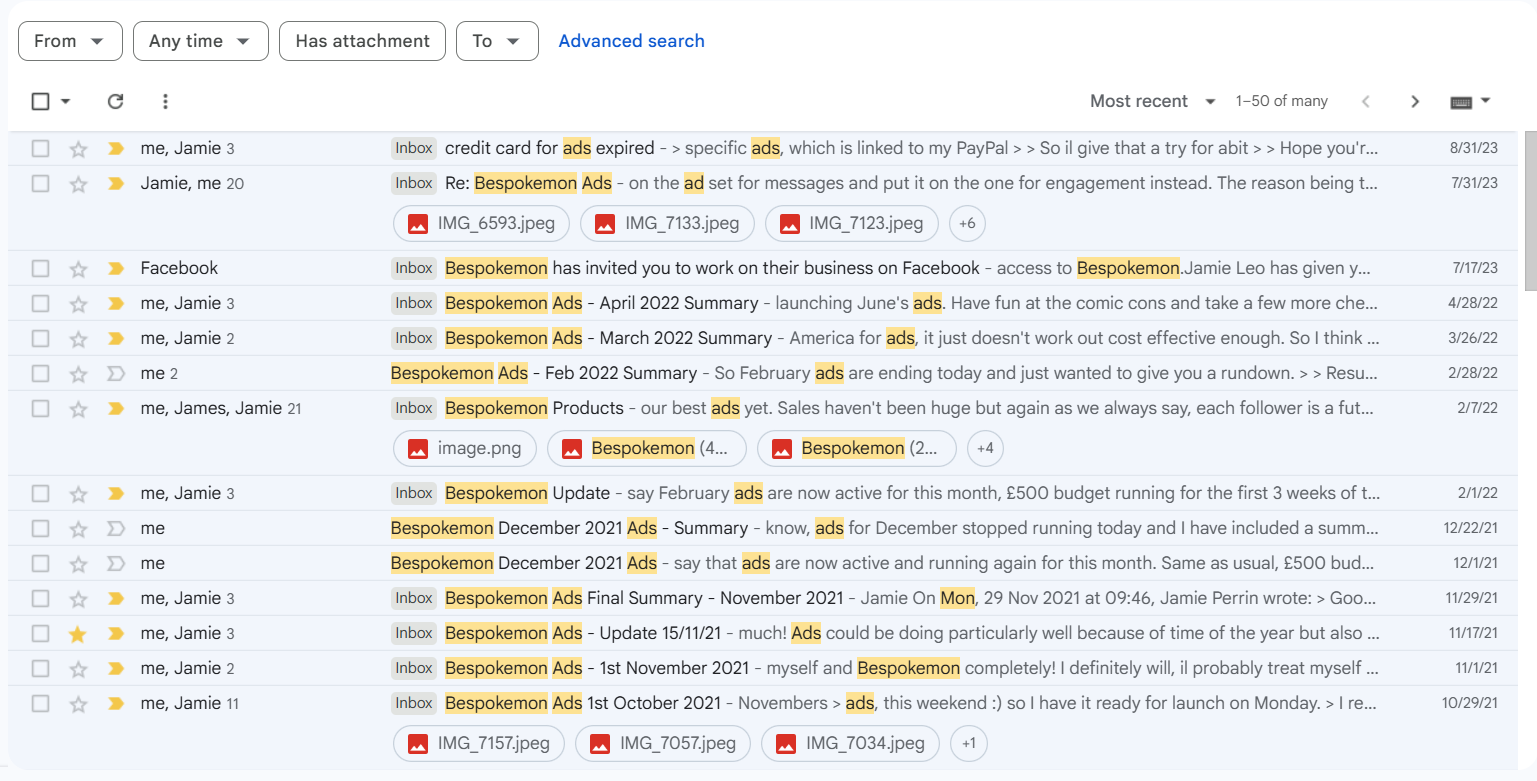
Task: Expand the From filter dropdown
Action: [70, 41]
